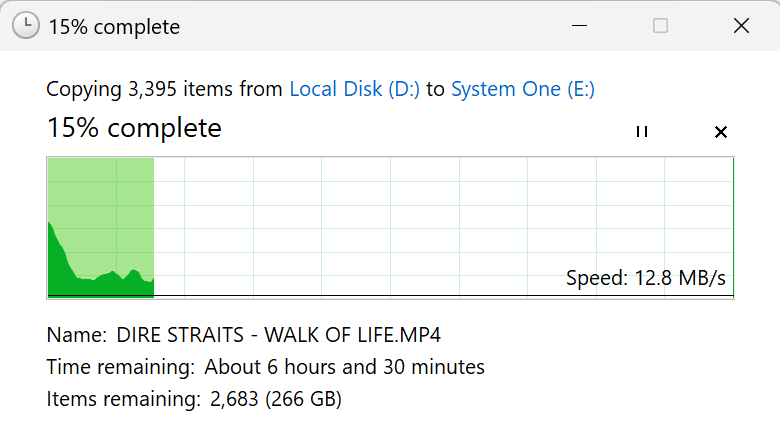Click the Speed: 12.8 MB/s readout

tap(645, 278)
